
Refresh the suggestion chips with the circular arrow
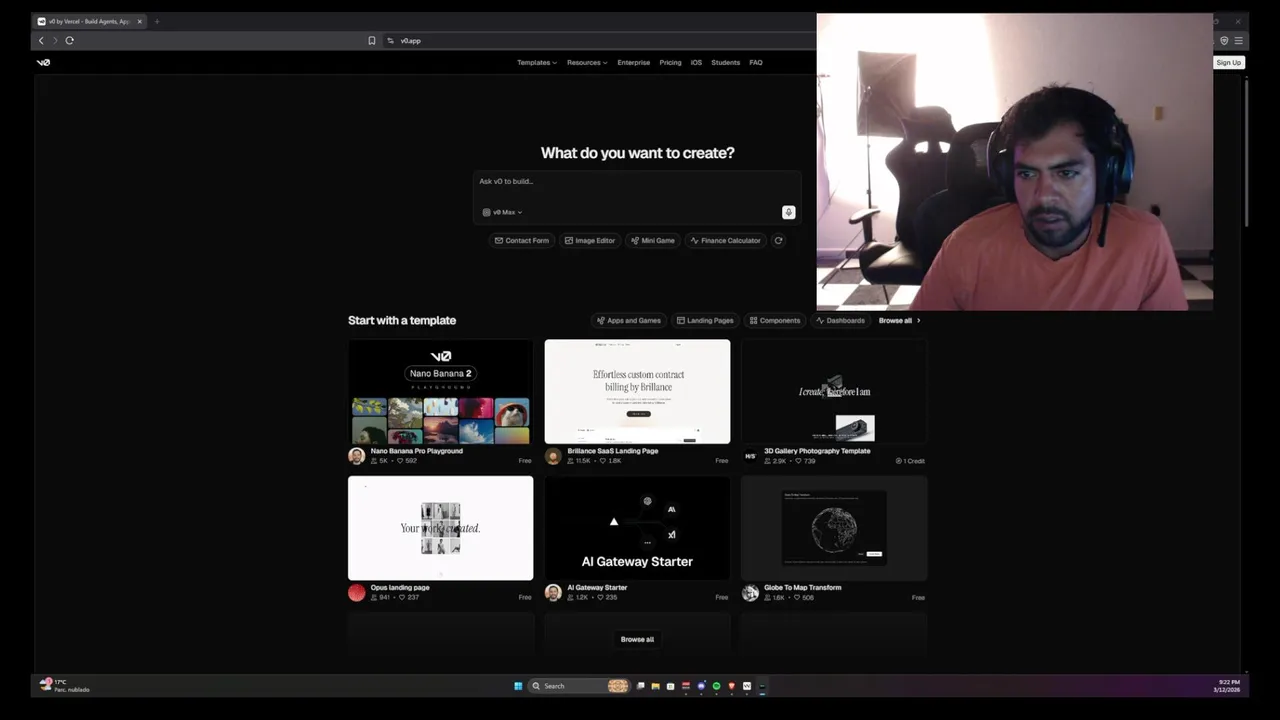click(x=778, y=240)
